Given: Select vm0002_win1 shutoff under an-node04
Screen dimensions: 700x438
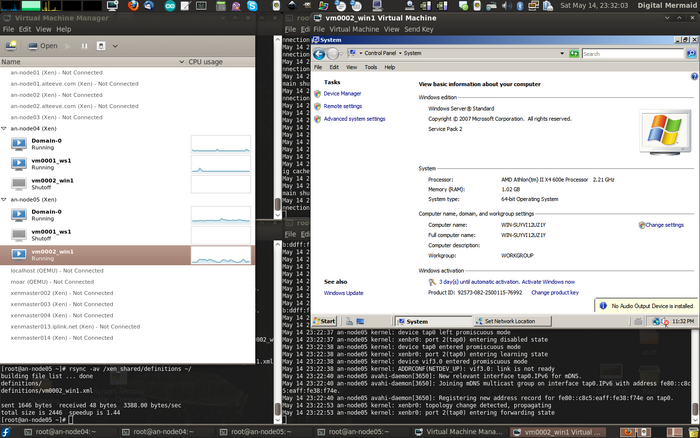Looking at the screenshot, I should click(x=127, y=184).
